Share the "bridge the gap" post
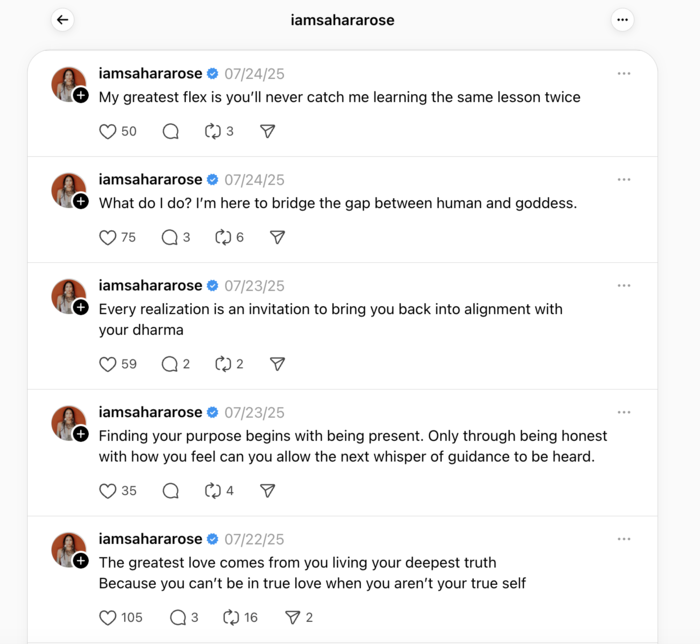700x644 pixels. [x=277, y=237]
